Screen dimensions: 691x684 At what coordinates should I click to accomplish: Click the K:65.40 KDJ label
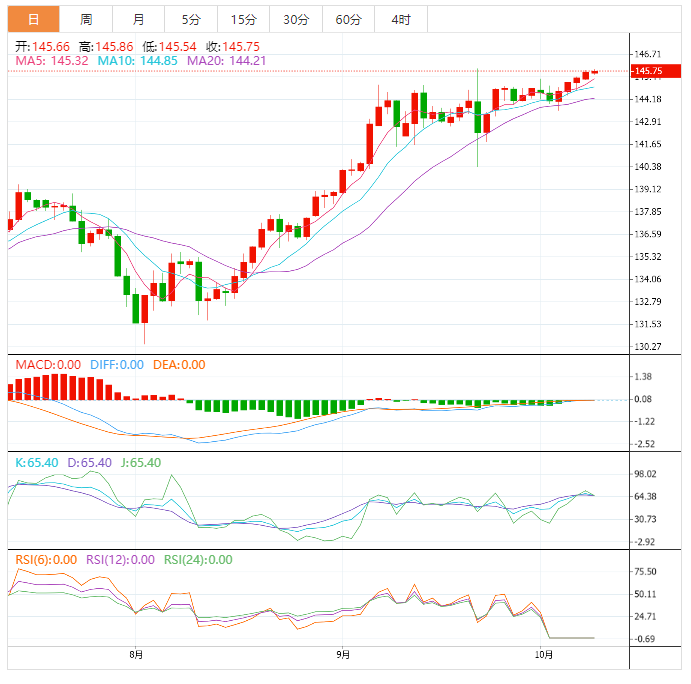coord(37,463)
